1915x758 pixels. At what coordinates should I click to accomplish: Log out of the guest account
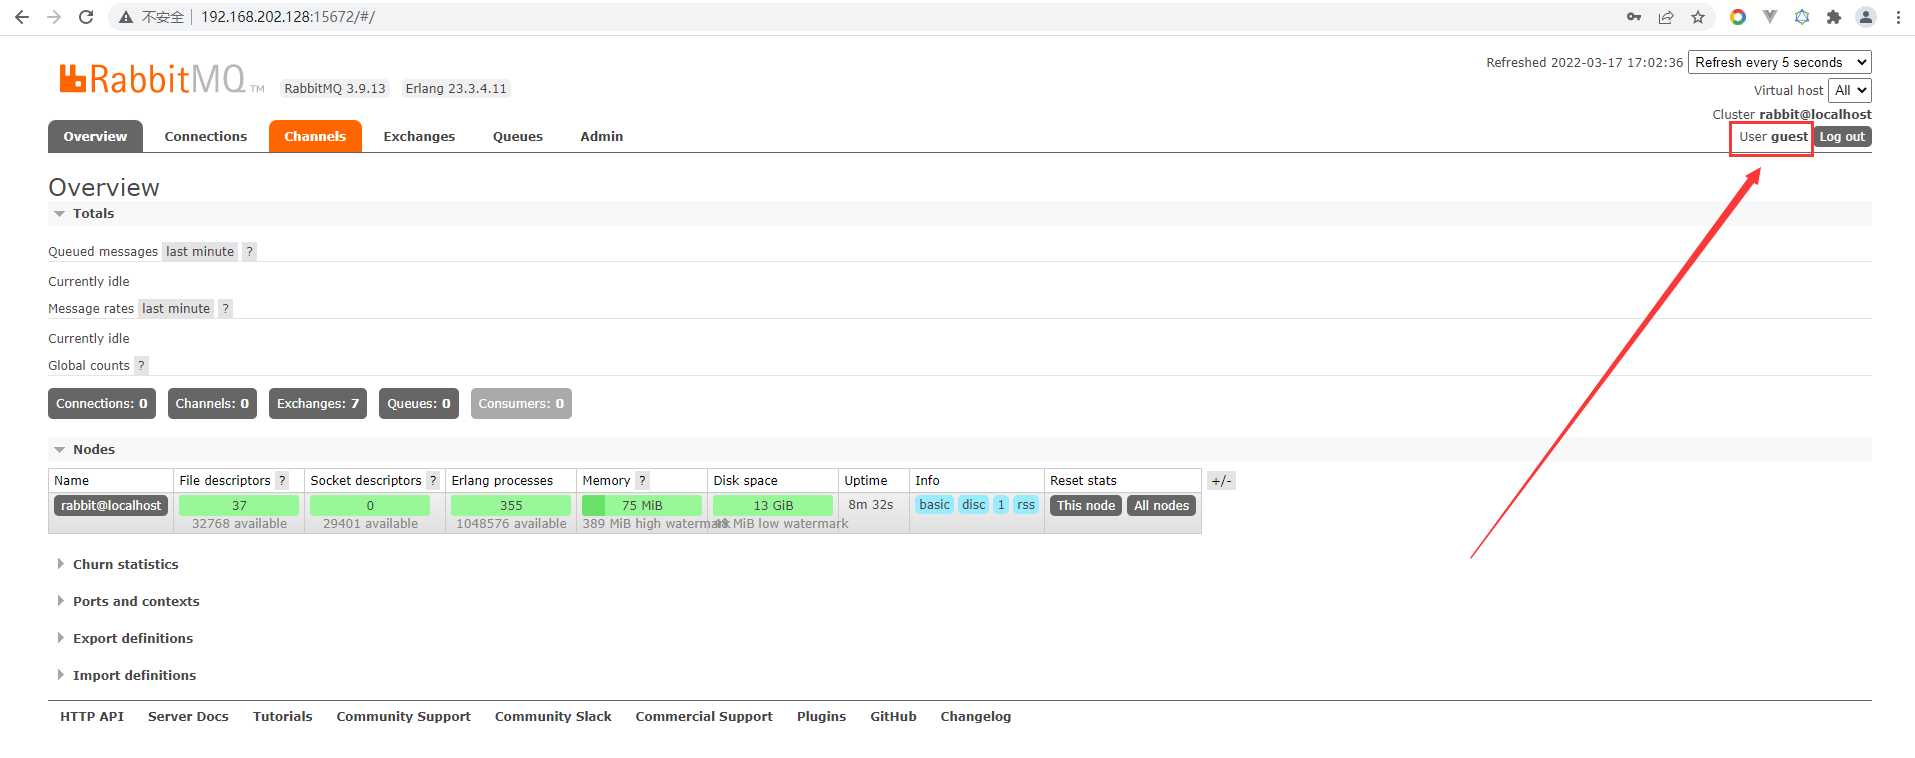pyautogui.click(x=1842, y=137)
